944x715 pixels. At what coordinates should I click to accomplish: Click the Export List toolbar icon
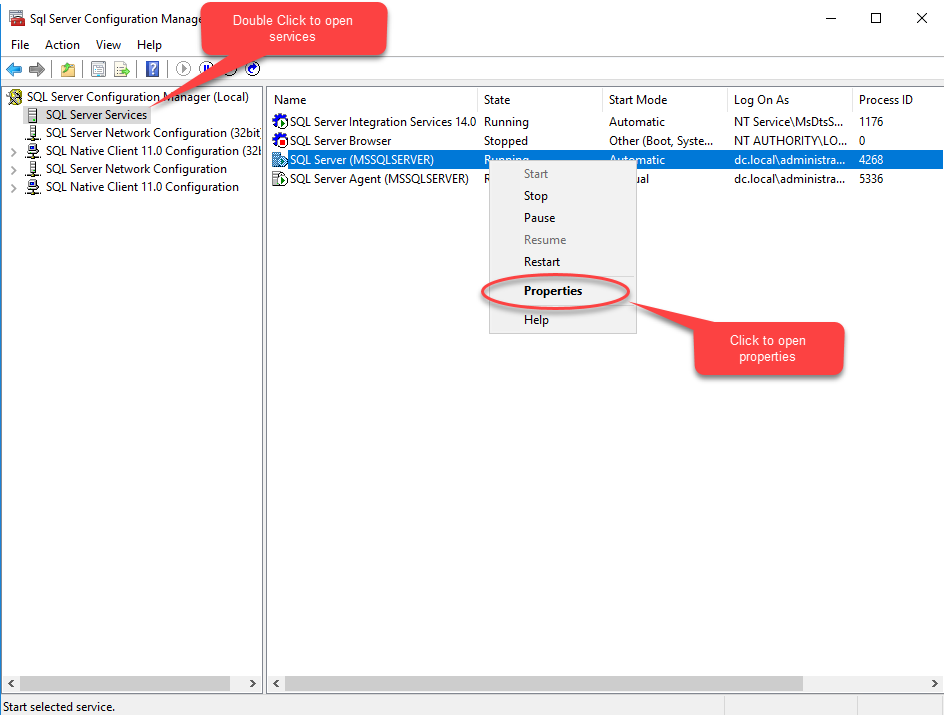coord(122,69)
